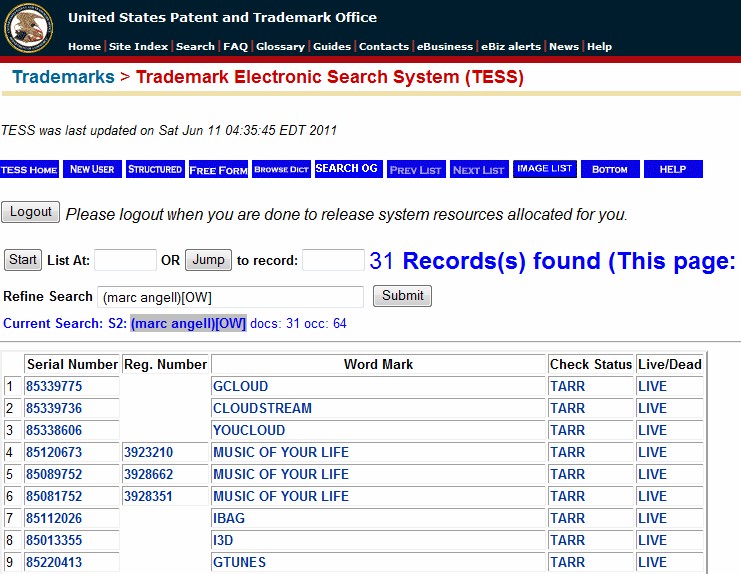Click the TESS Home button

[x=29, y=169]
